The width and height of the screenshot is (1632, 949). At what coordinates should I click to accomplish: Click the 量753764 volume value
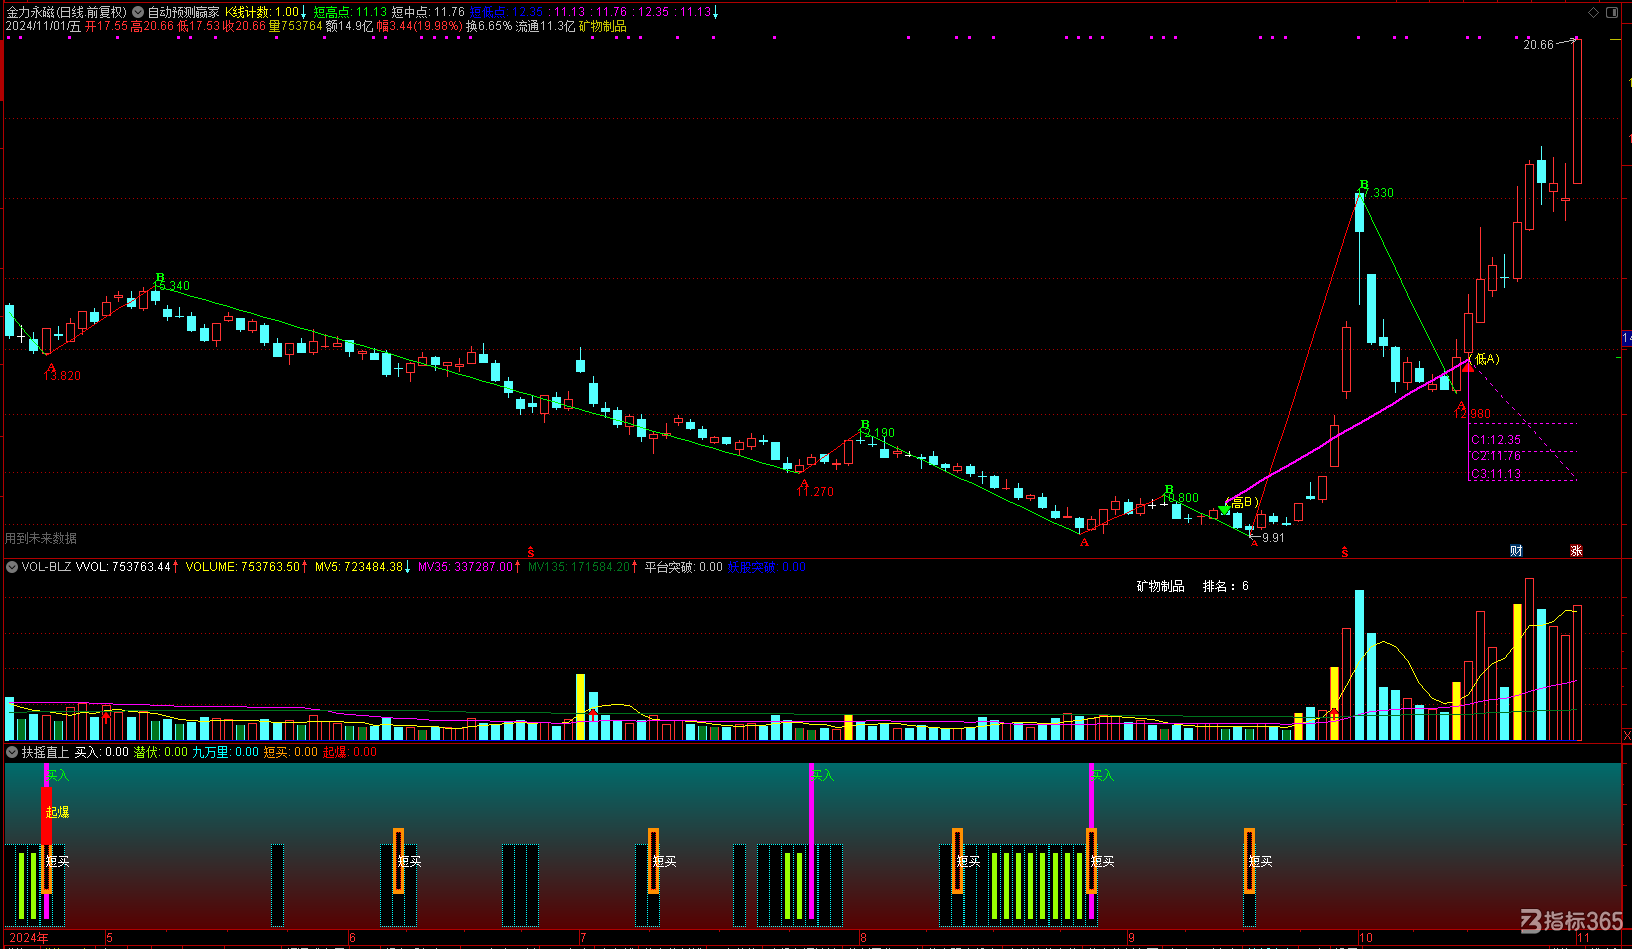point(295,26)
